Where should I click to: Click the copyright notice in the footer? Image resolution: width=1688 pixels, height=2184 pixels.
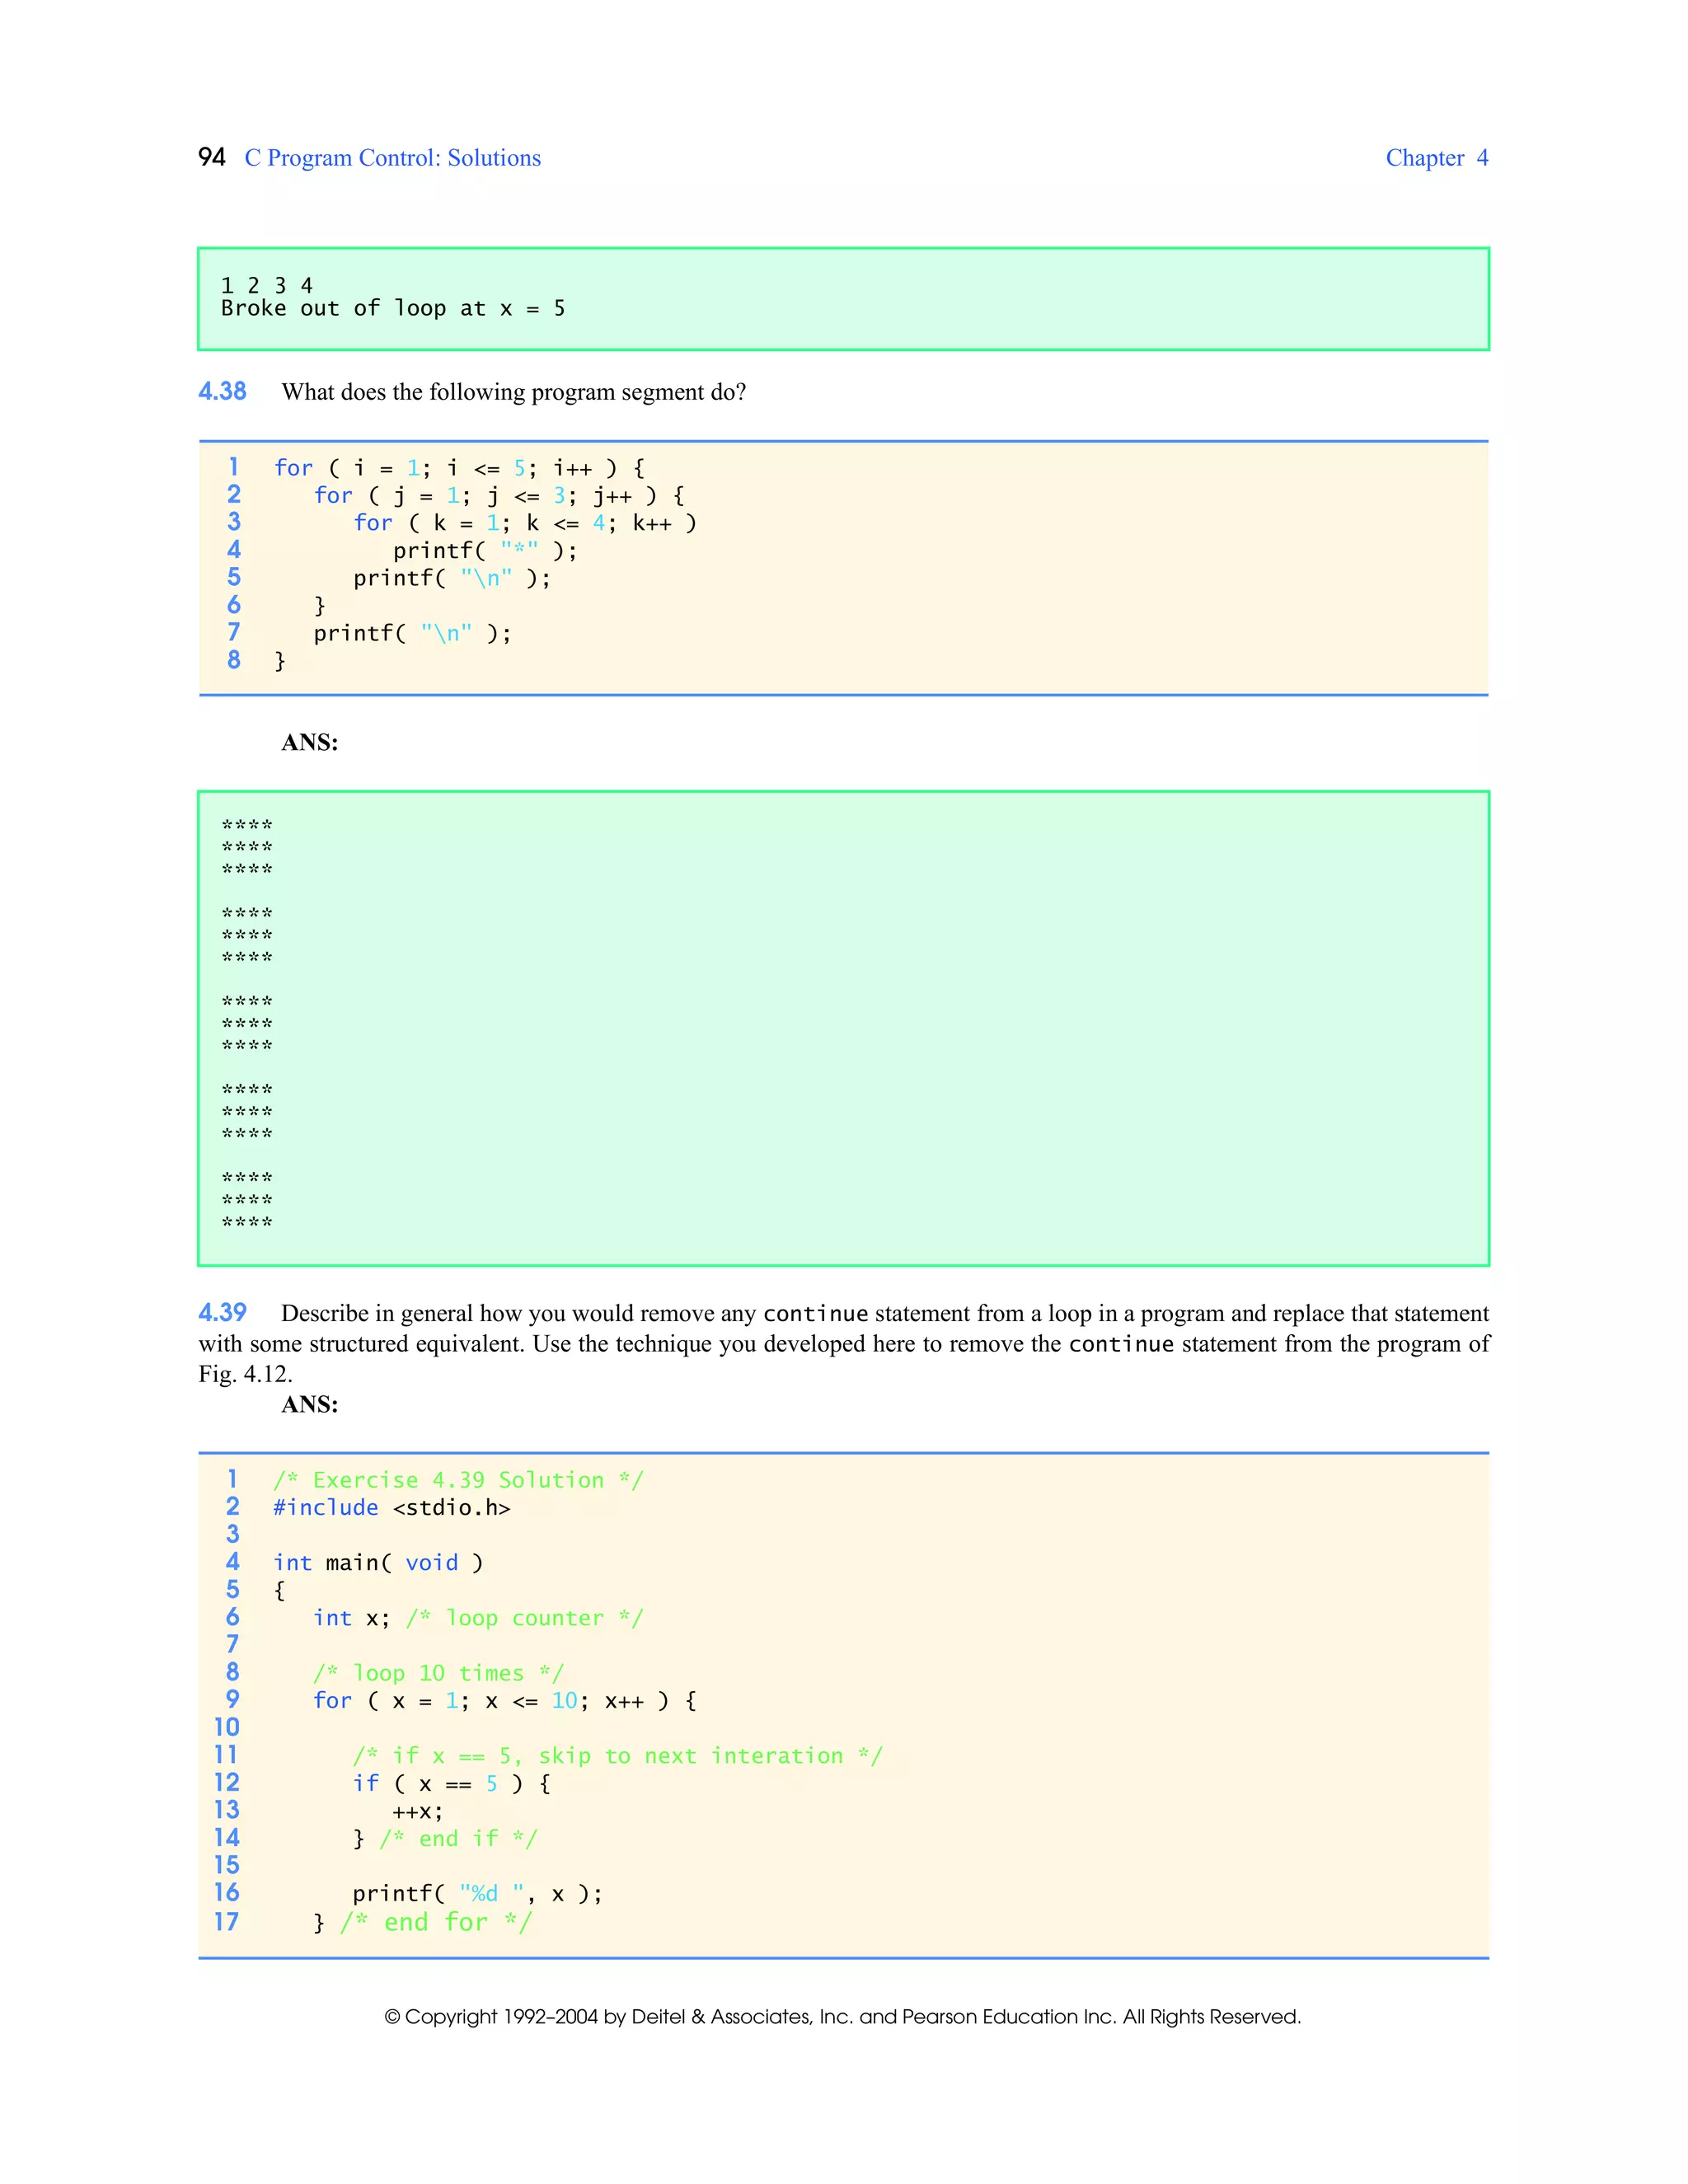(x=843, y=2017)
